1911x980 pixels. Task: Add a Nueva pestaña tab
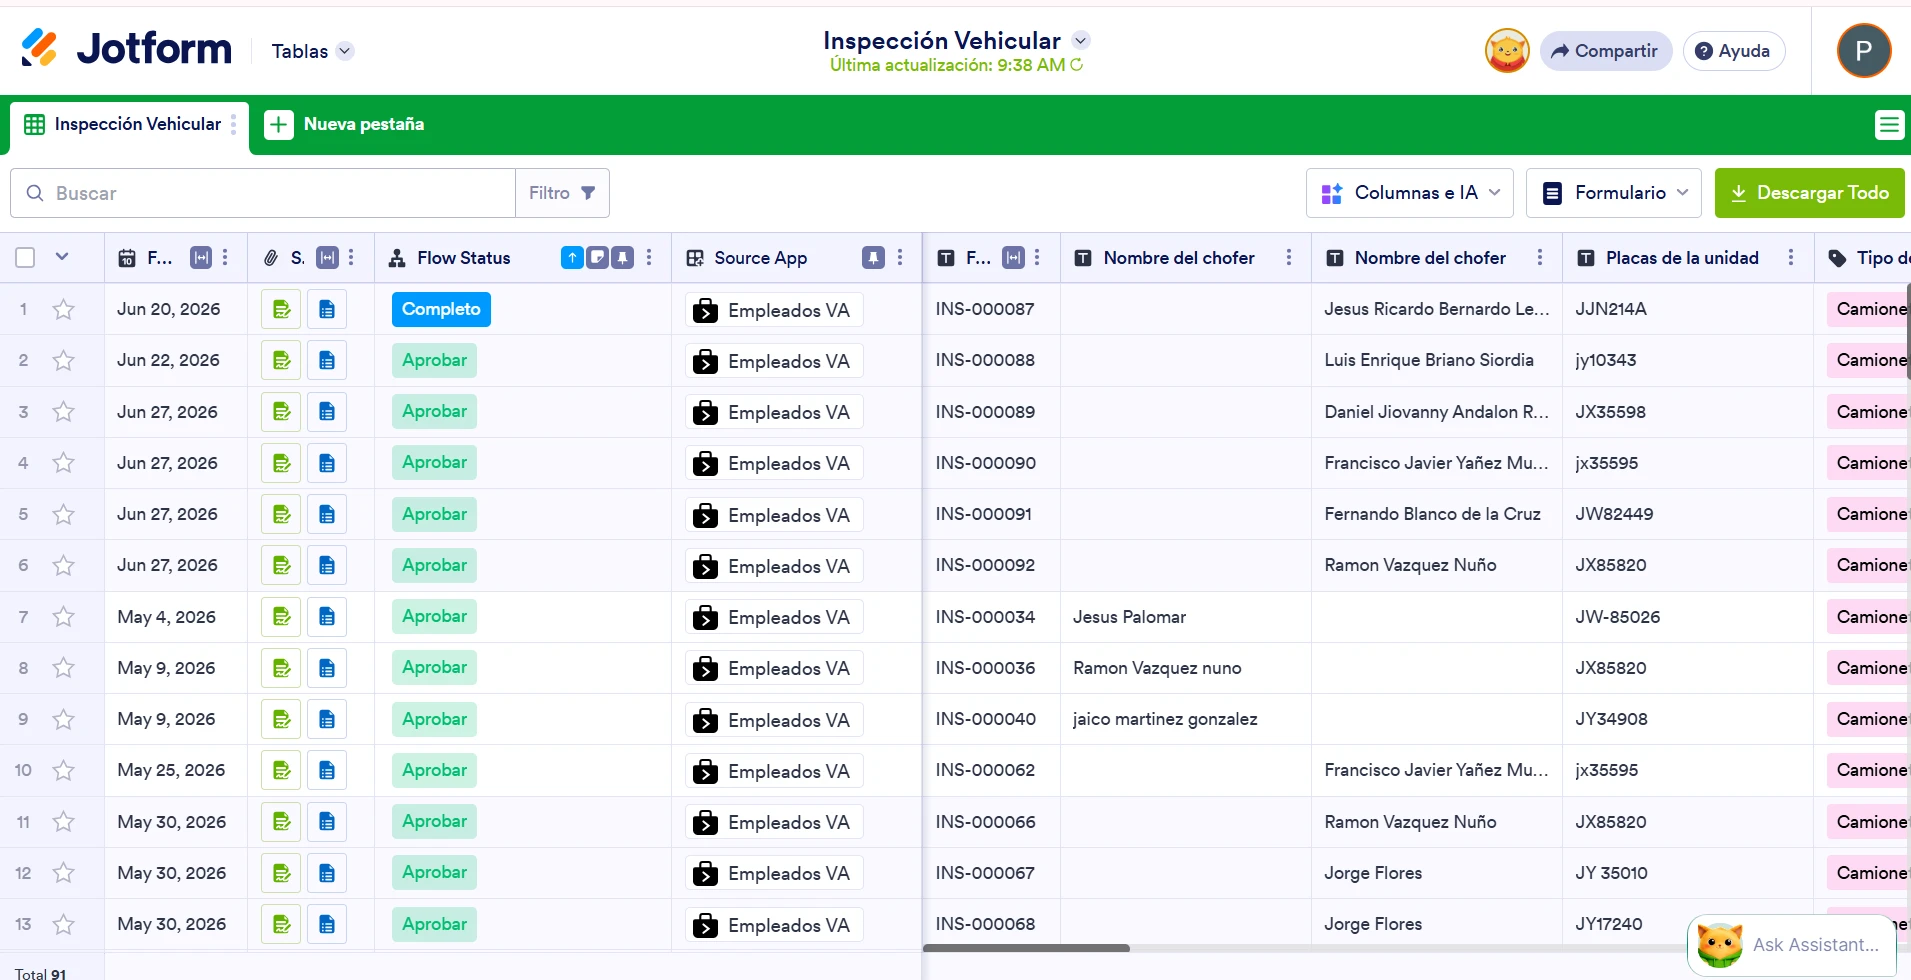tap(345, 125)
